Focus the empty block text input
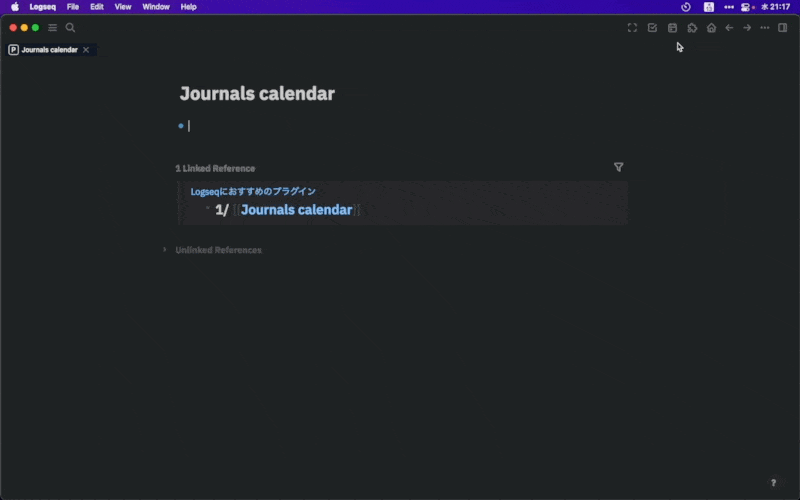 pos(408,126)
